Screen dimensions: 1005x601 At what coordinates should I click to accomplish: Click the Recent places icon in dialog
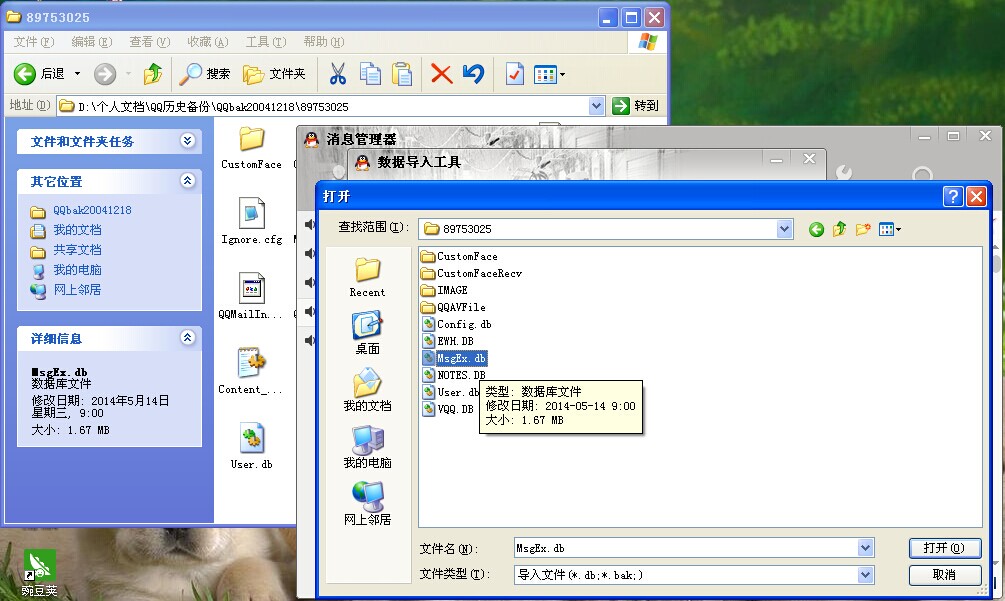[x=367, y=277]
